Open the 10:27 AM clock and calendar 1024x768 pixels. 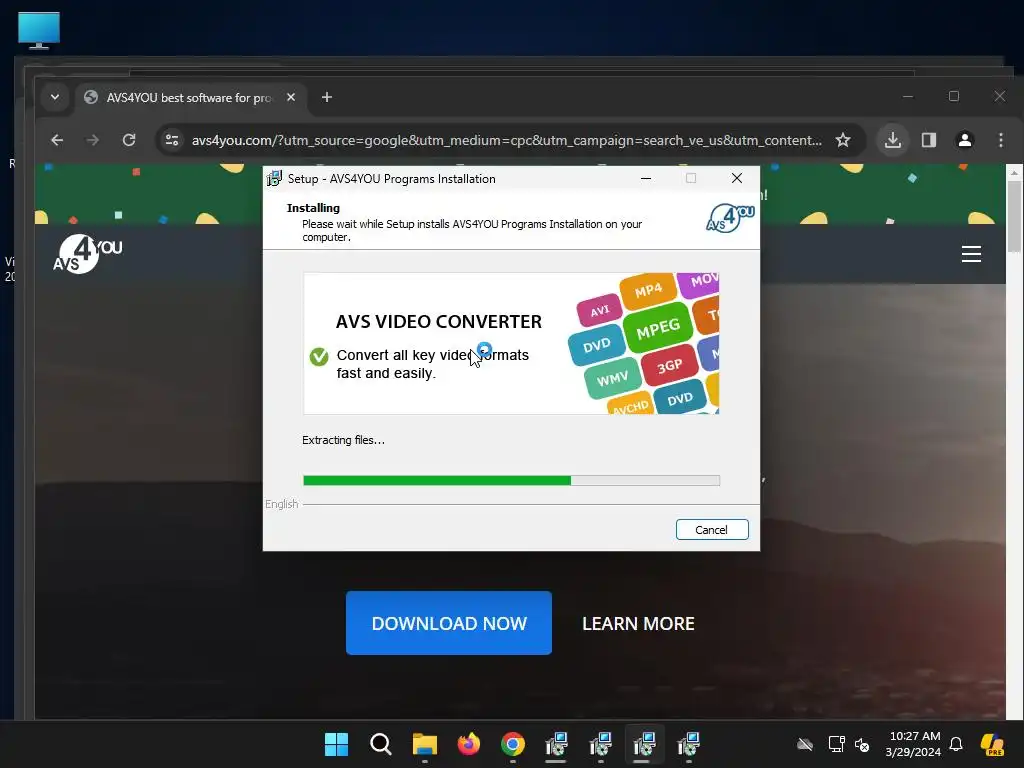pos(914,744)
